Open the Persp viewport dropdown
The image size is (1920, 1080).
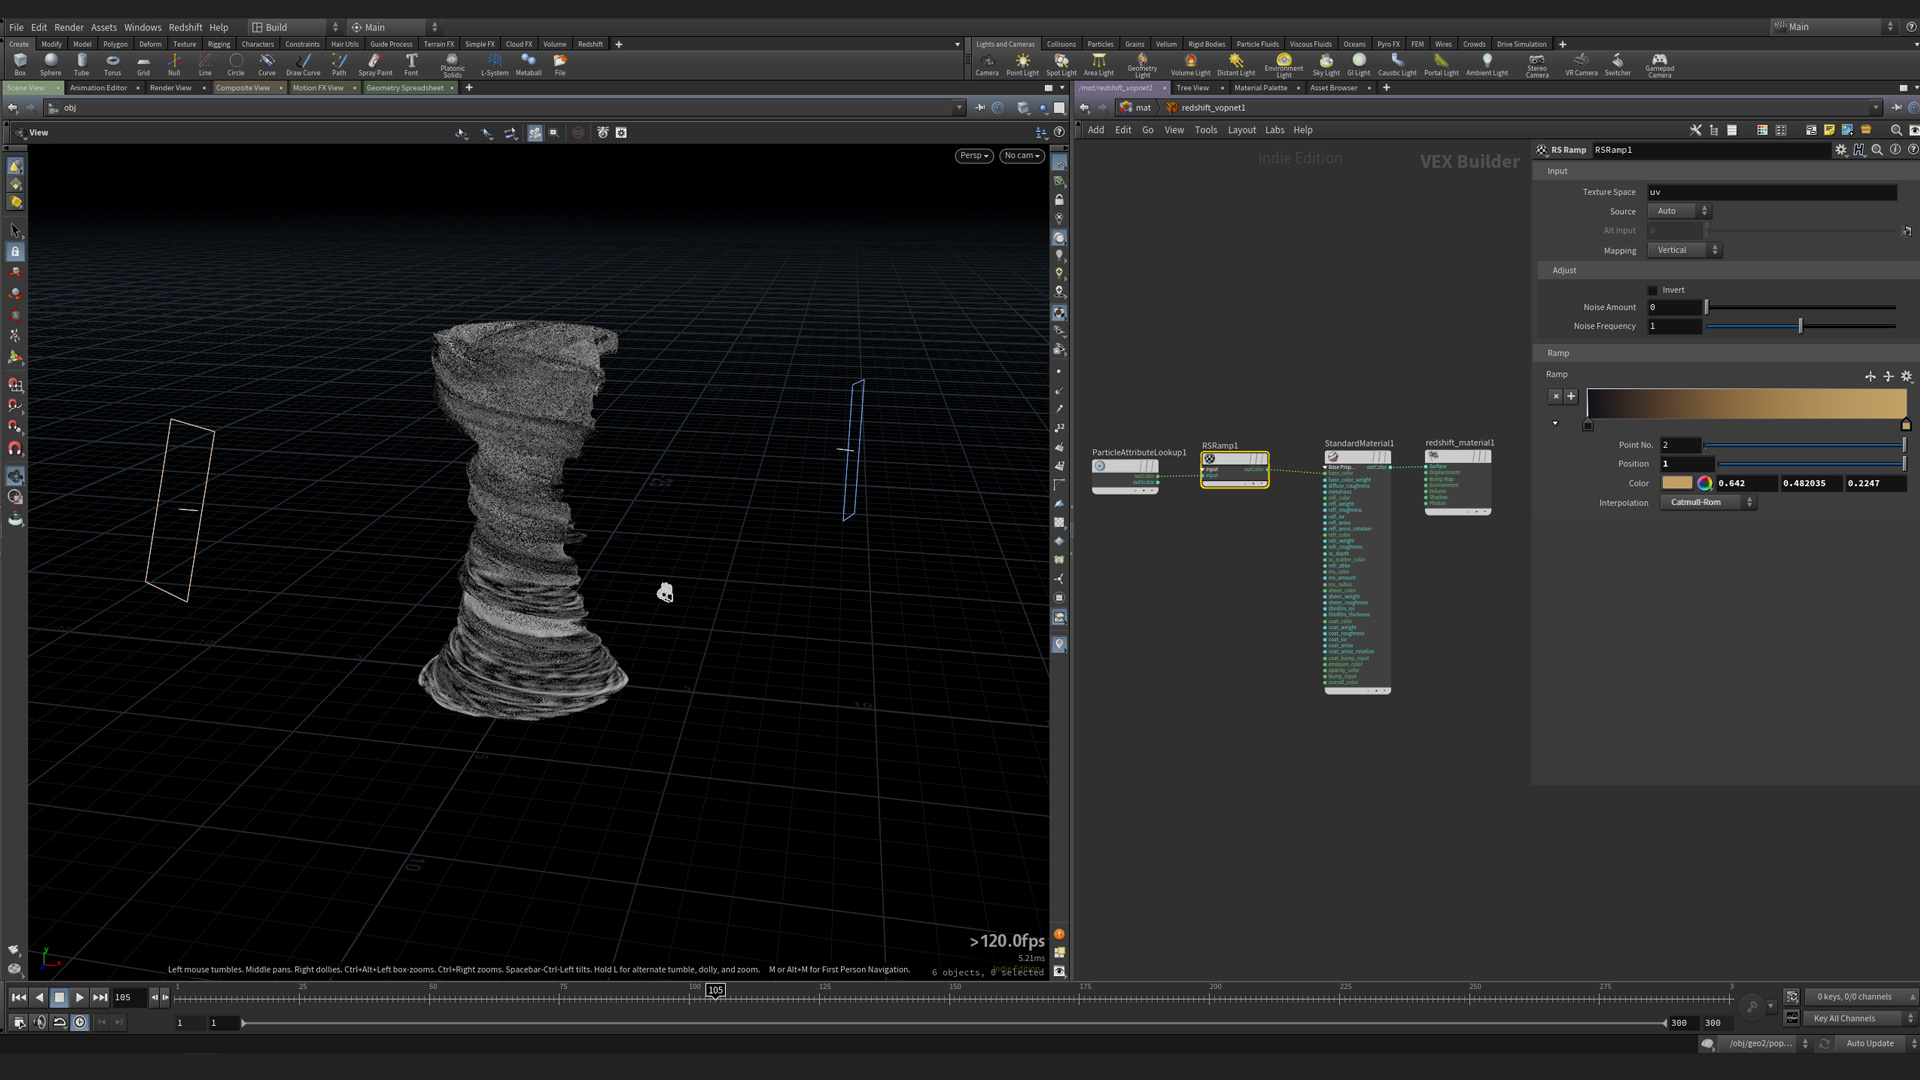[x=973, y=156]
